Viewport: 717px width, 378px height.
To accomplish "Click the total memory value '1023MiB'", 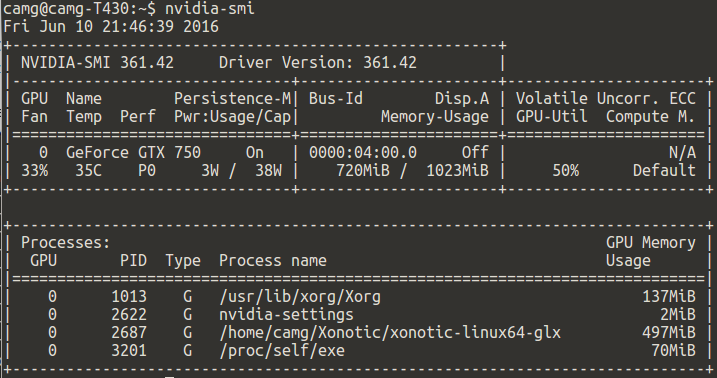I will pyautogui.click(x=457, y=170).
